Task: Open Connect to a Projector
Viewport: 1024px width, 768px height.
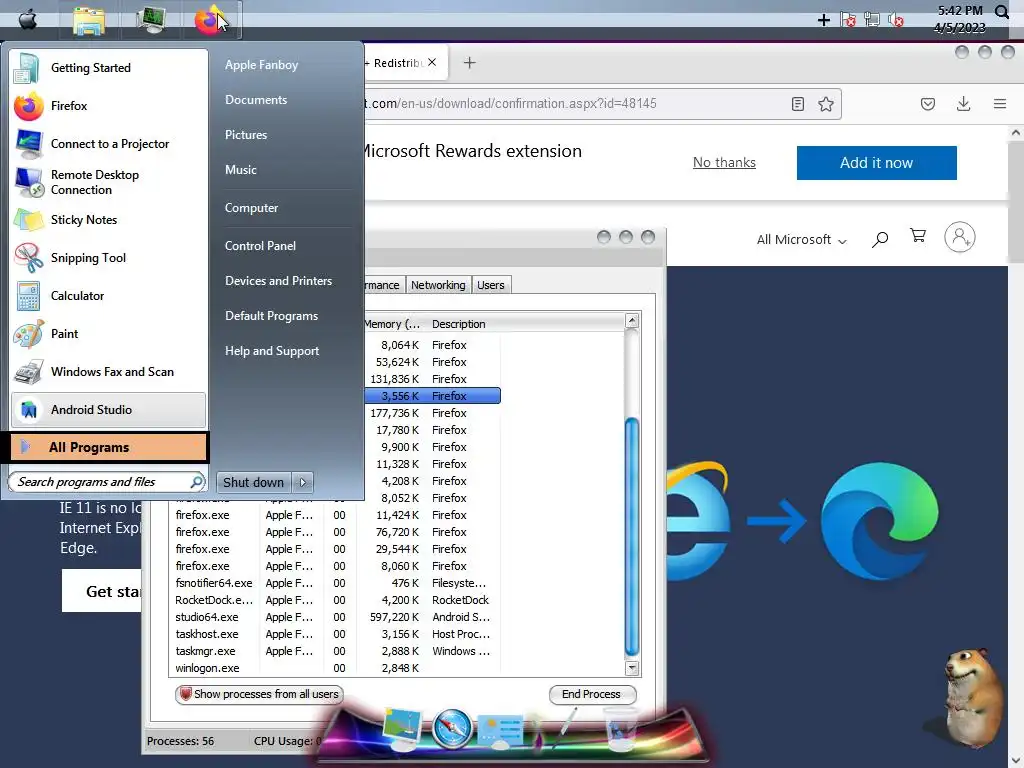Action: [x=108, y=144]
